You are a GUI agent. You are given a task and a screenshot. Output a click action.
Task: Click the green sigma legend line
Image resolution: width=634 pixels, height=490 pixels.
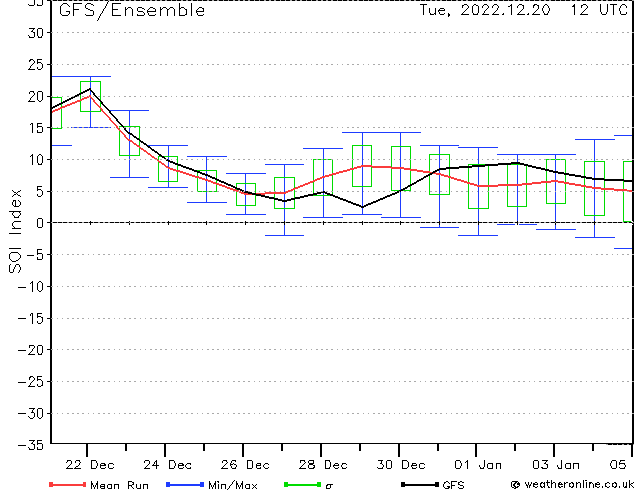point(302,484)
